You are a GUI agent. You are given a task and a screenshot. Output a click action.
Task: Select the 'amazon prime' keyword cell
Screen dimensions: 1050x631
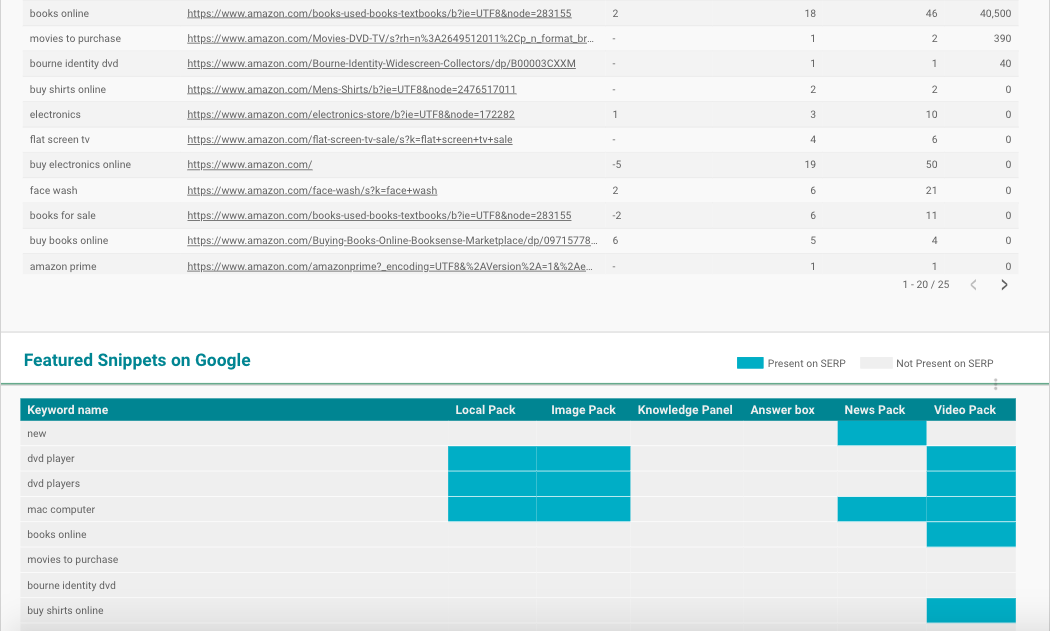(x=63, y=267)
